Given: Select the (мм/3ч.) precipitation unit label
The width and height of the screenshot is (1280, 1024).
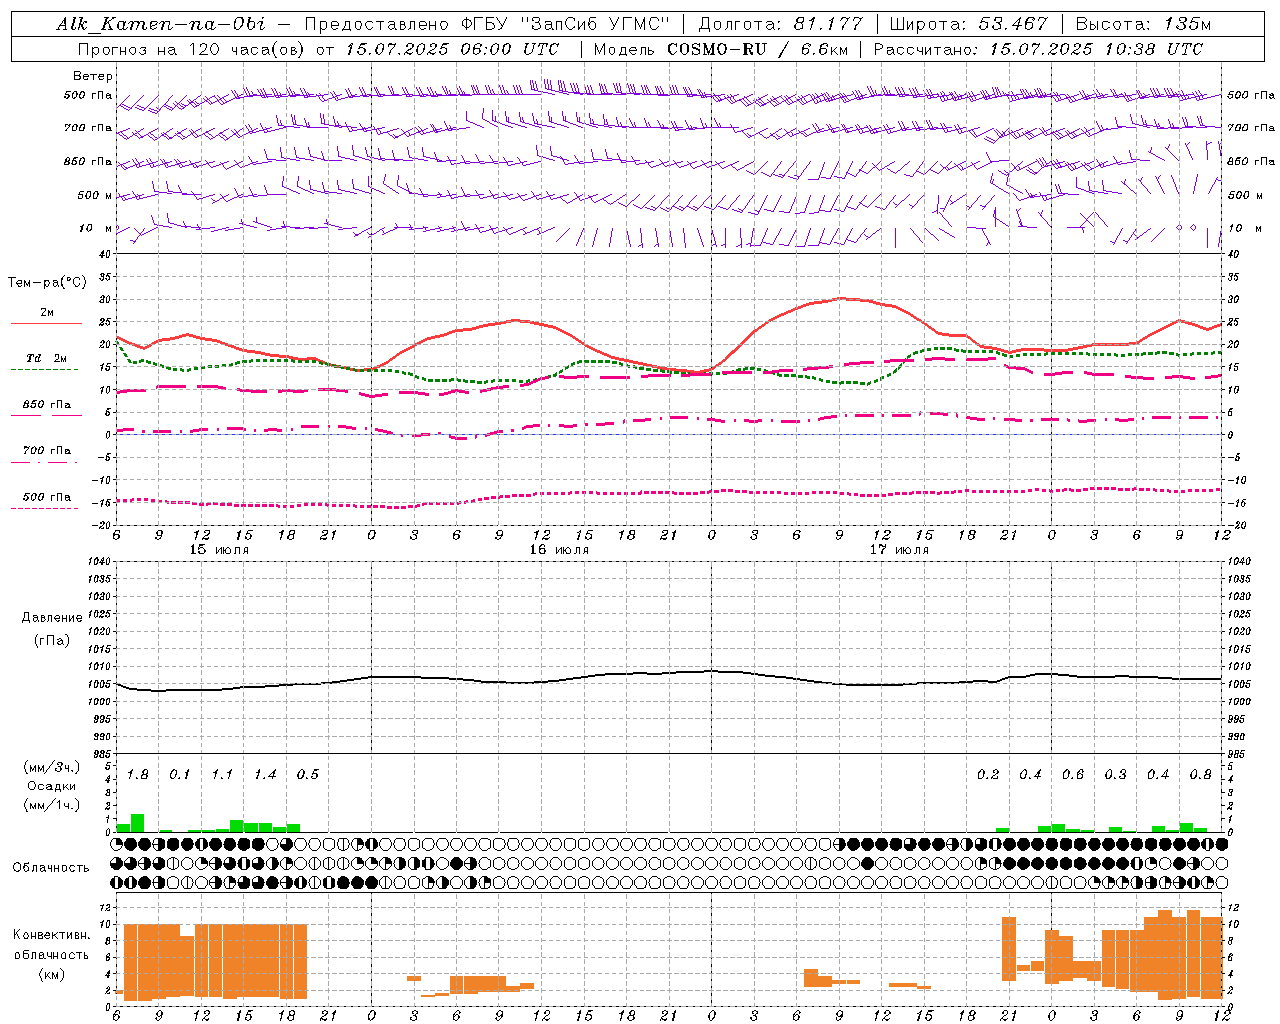Looking at the screenshot, I should (52, 767).
